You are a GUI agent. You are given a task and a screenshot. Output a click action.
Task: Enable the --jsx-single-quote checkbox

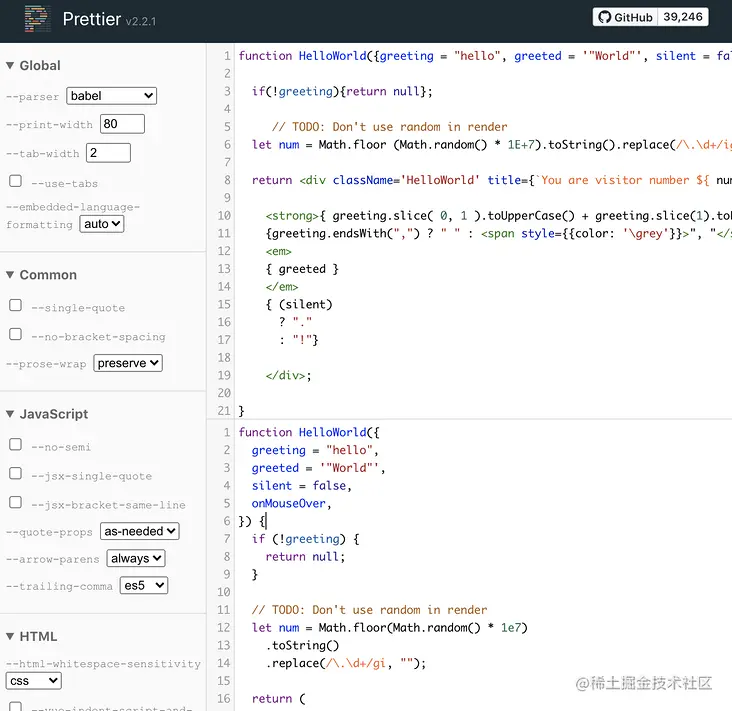15,473
